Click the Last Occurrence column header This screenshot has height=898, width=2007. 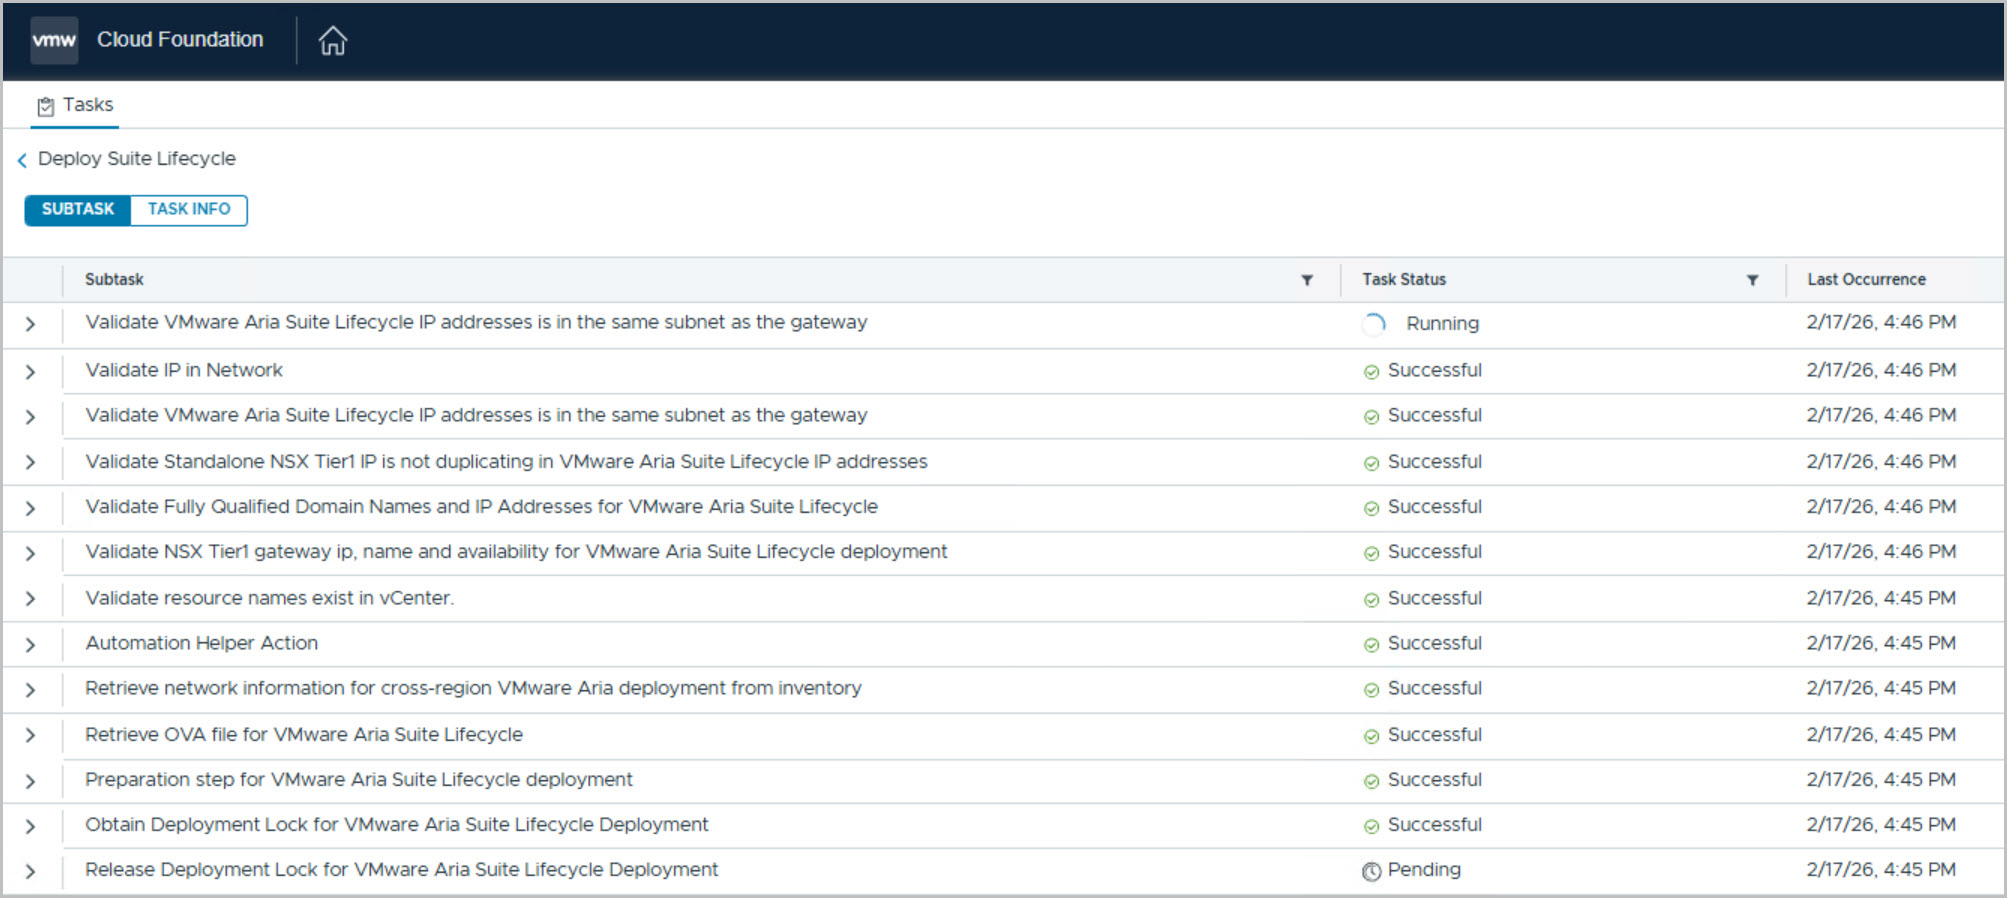click(x=1866, y=280)
